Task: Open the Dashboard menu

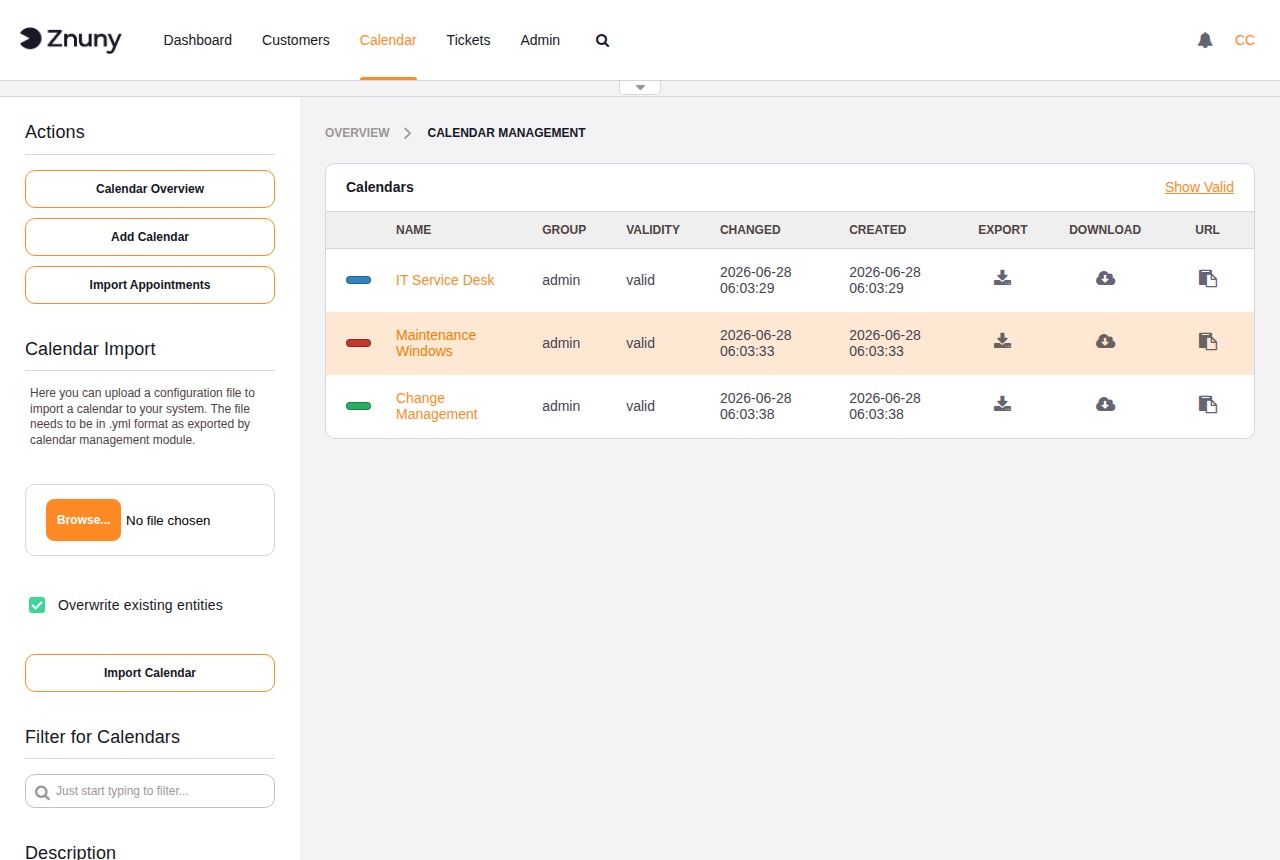Action: 198,40
